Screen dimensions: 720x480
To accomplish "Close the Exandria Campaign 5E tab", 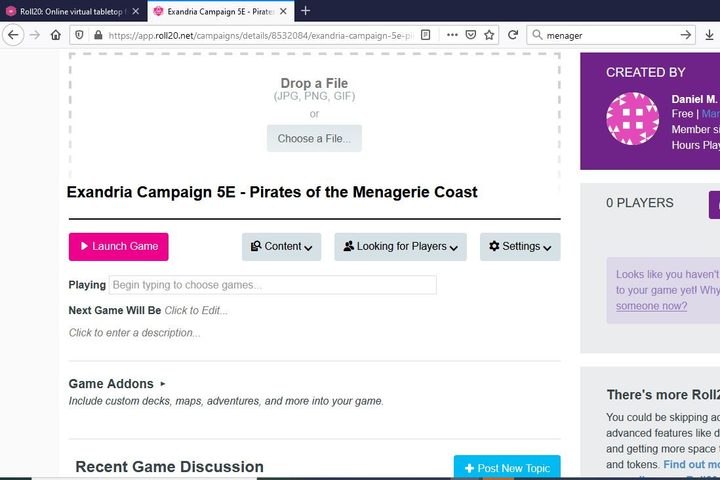I will tap(283, 11).
